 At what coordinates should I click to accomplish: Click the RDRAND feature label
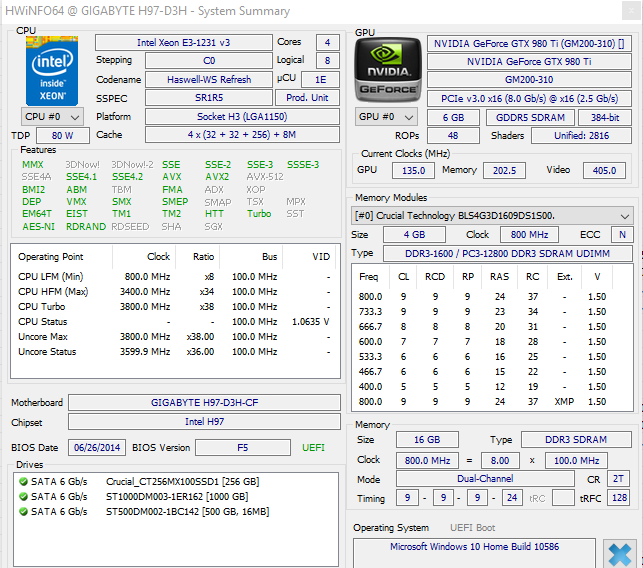coord(86,227)
